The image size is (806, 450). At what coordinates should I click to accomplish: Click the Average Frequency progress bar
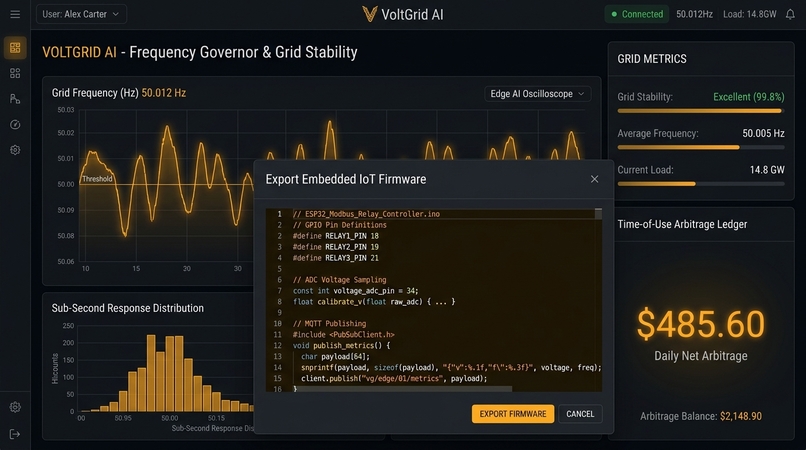tap(701, 147)
